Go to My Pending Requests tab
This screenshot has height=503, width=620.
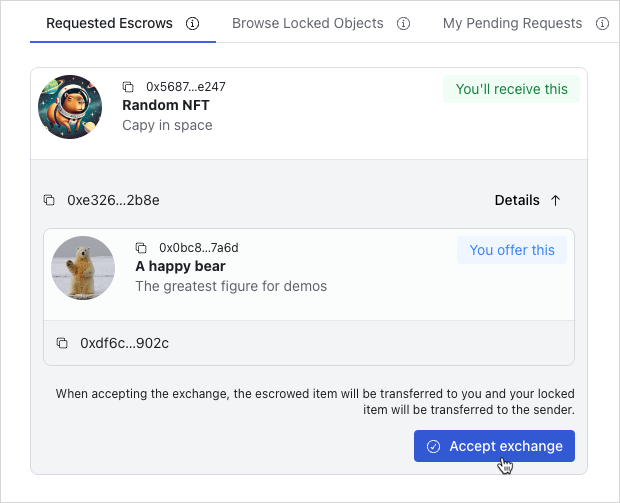512,23
